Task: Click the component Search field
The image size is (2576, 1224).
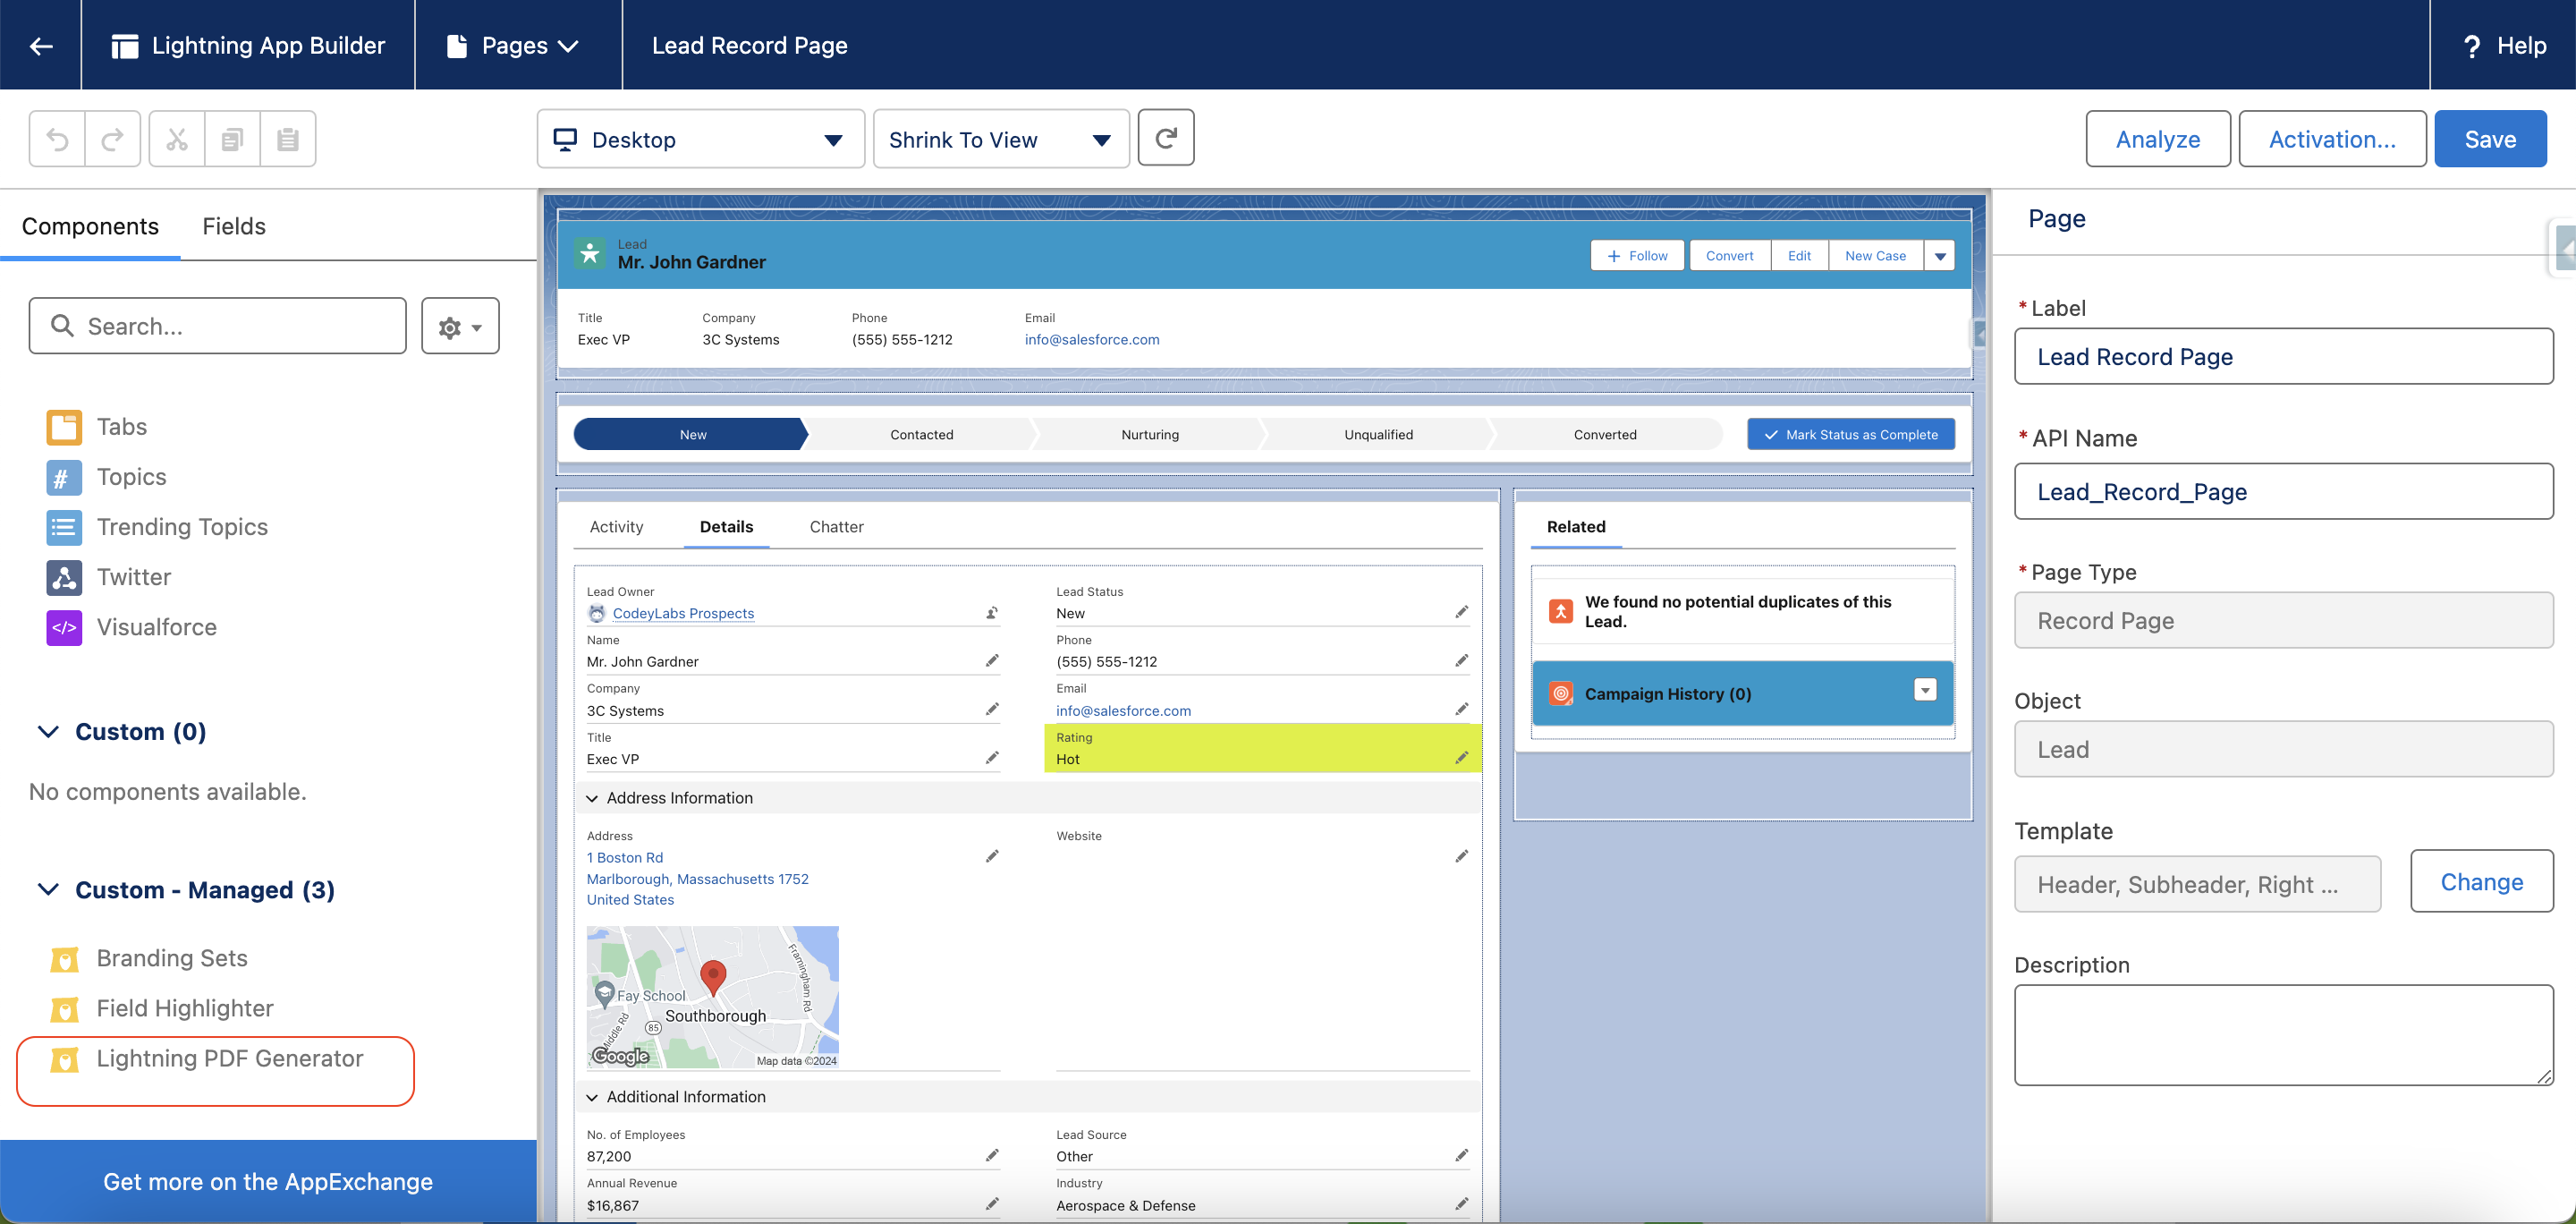Action: [218, 326]
